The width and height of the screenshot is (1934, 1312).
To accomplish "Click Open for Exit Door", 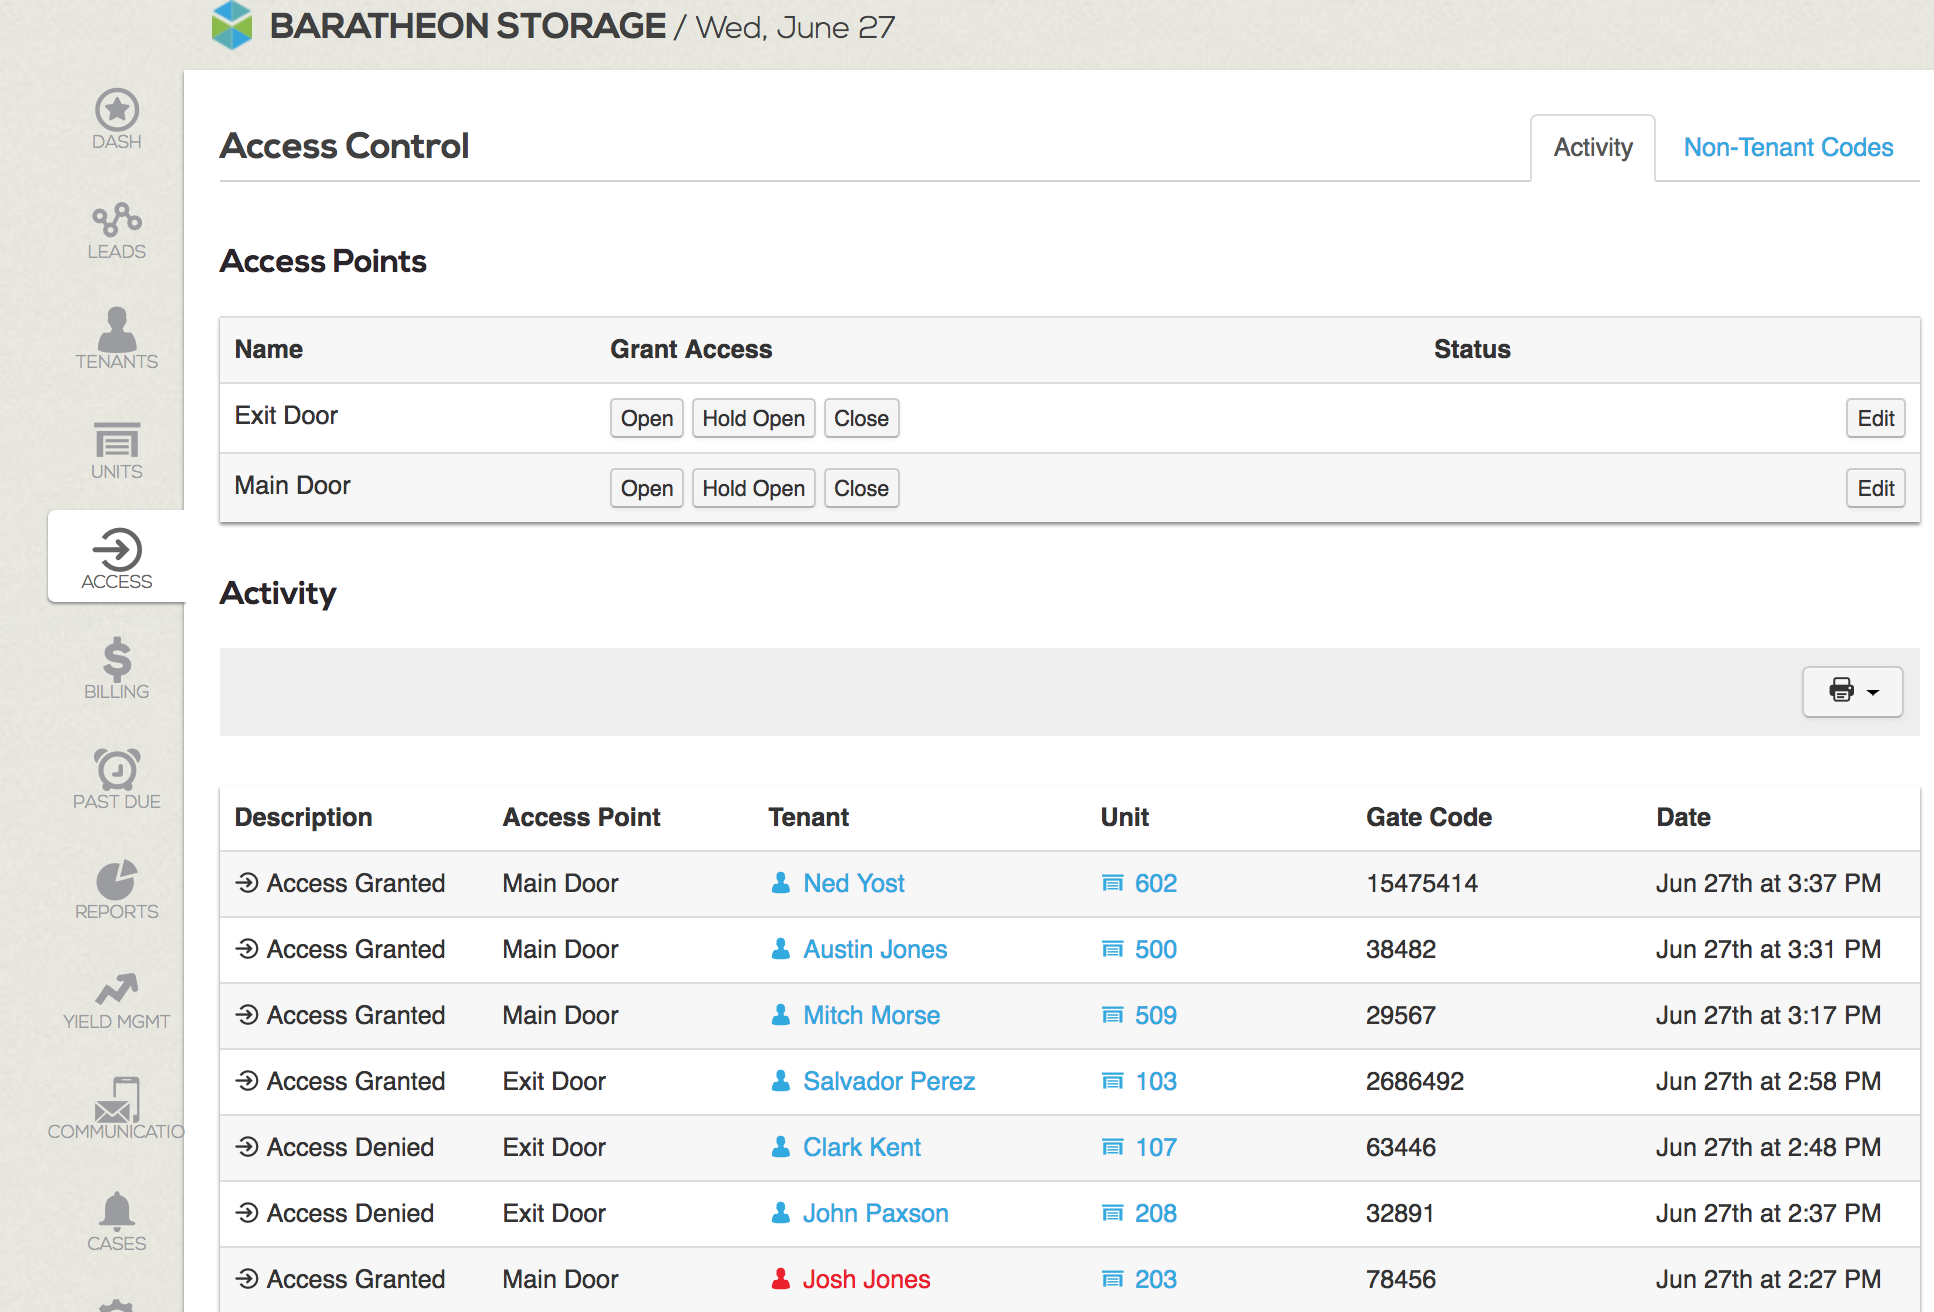I will 646,418.
